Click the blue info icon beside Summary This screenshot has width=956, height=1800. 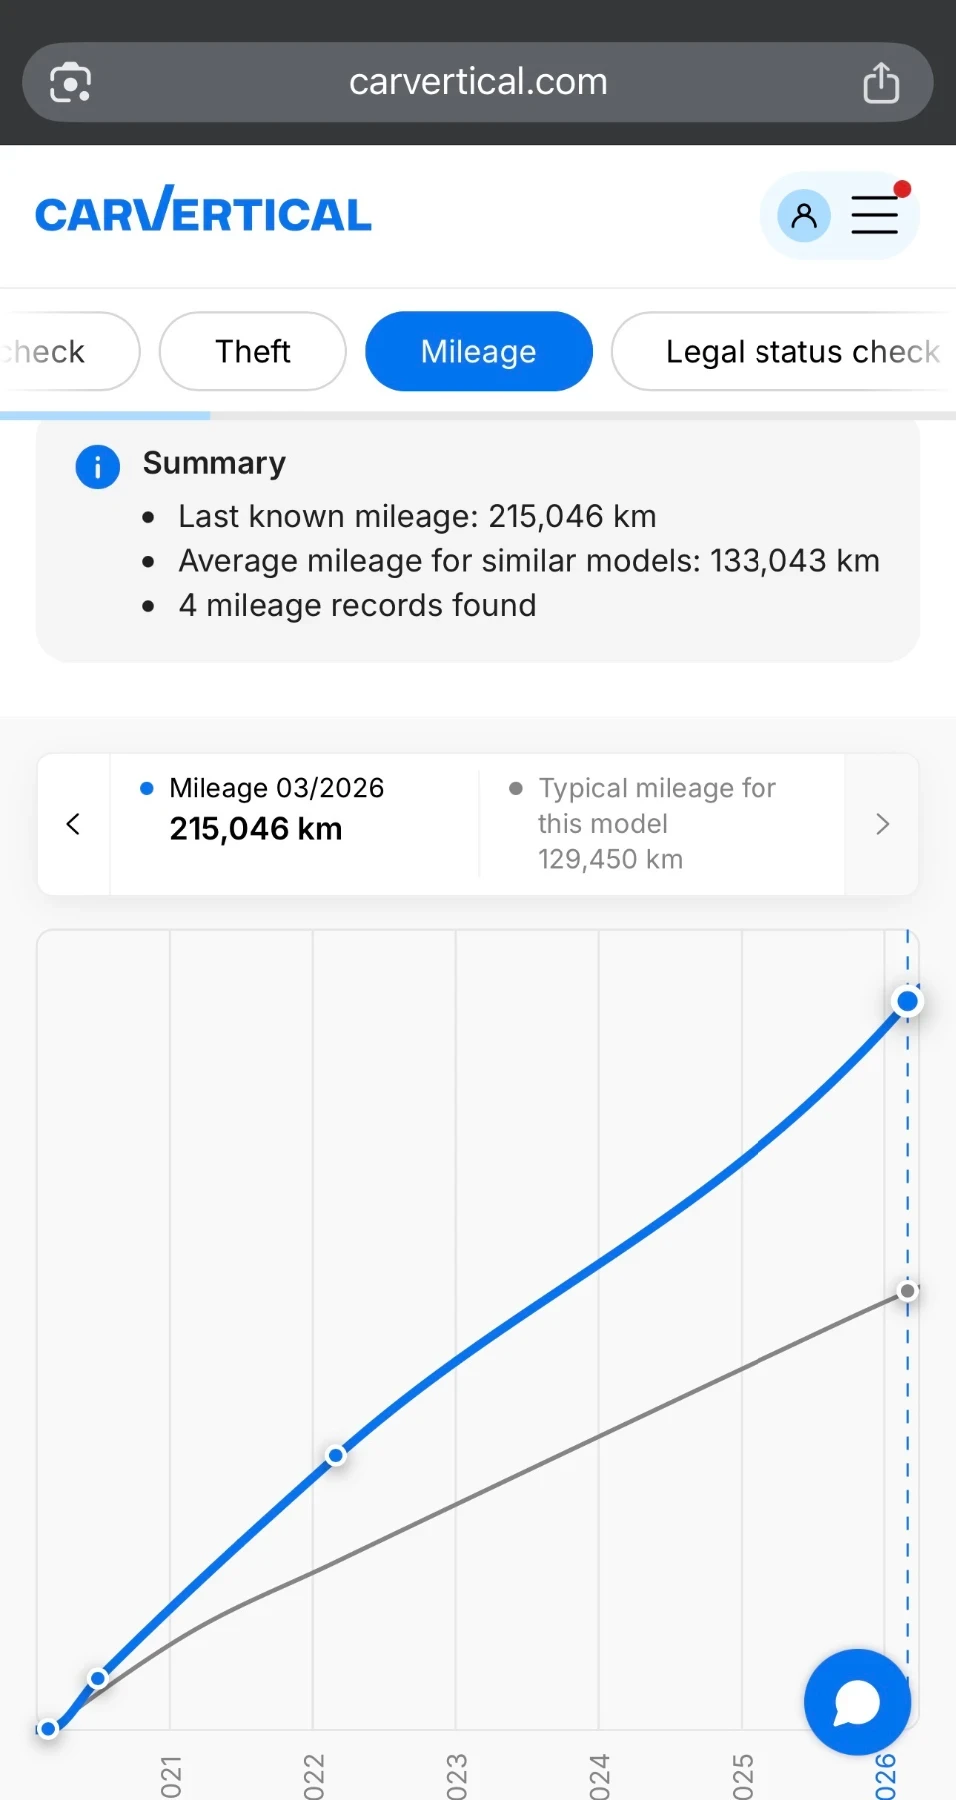tap(98, 467)
